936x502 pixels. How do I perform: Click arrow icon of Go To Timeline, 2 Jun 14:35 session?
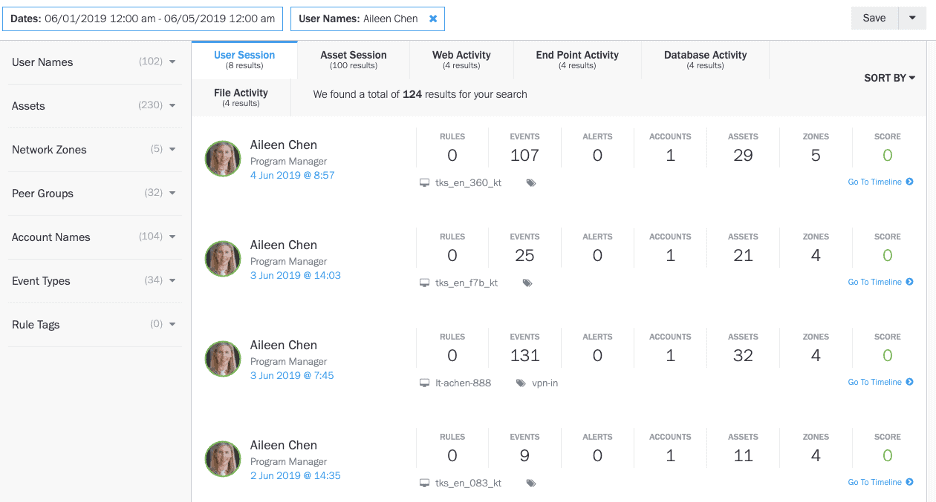tap(910, 482)
